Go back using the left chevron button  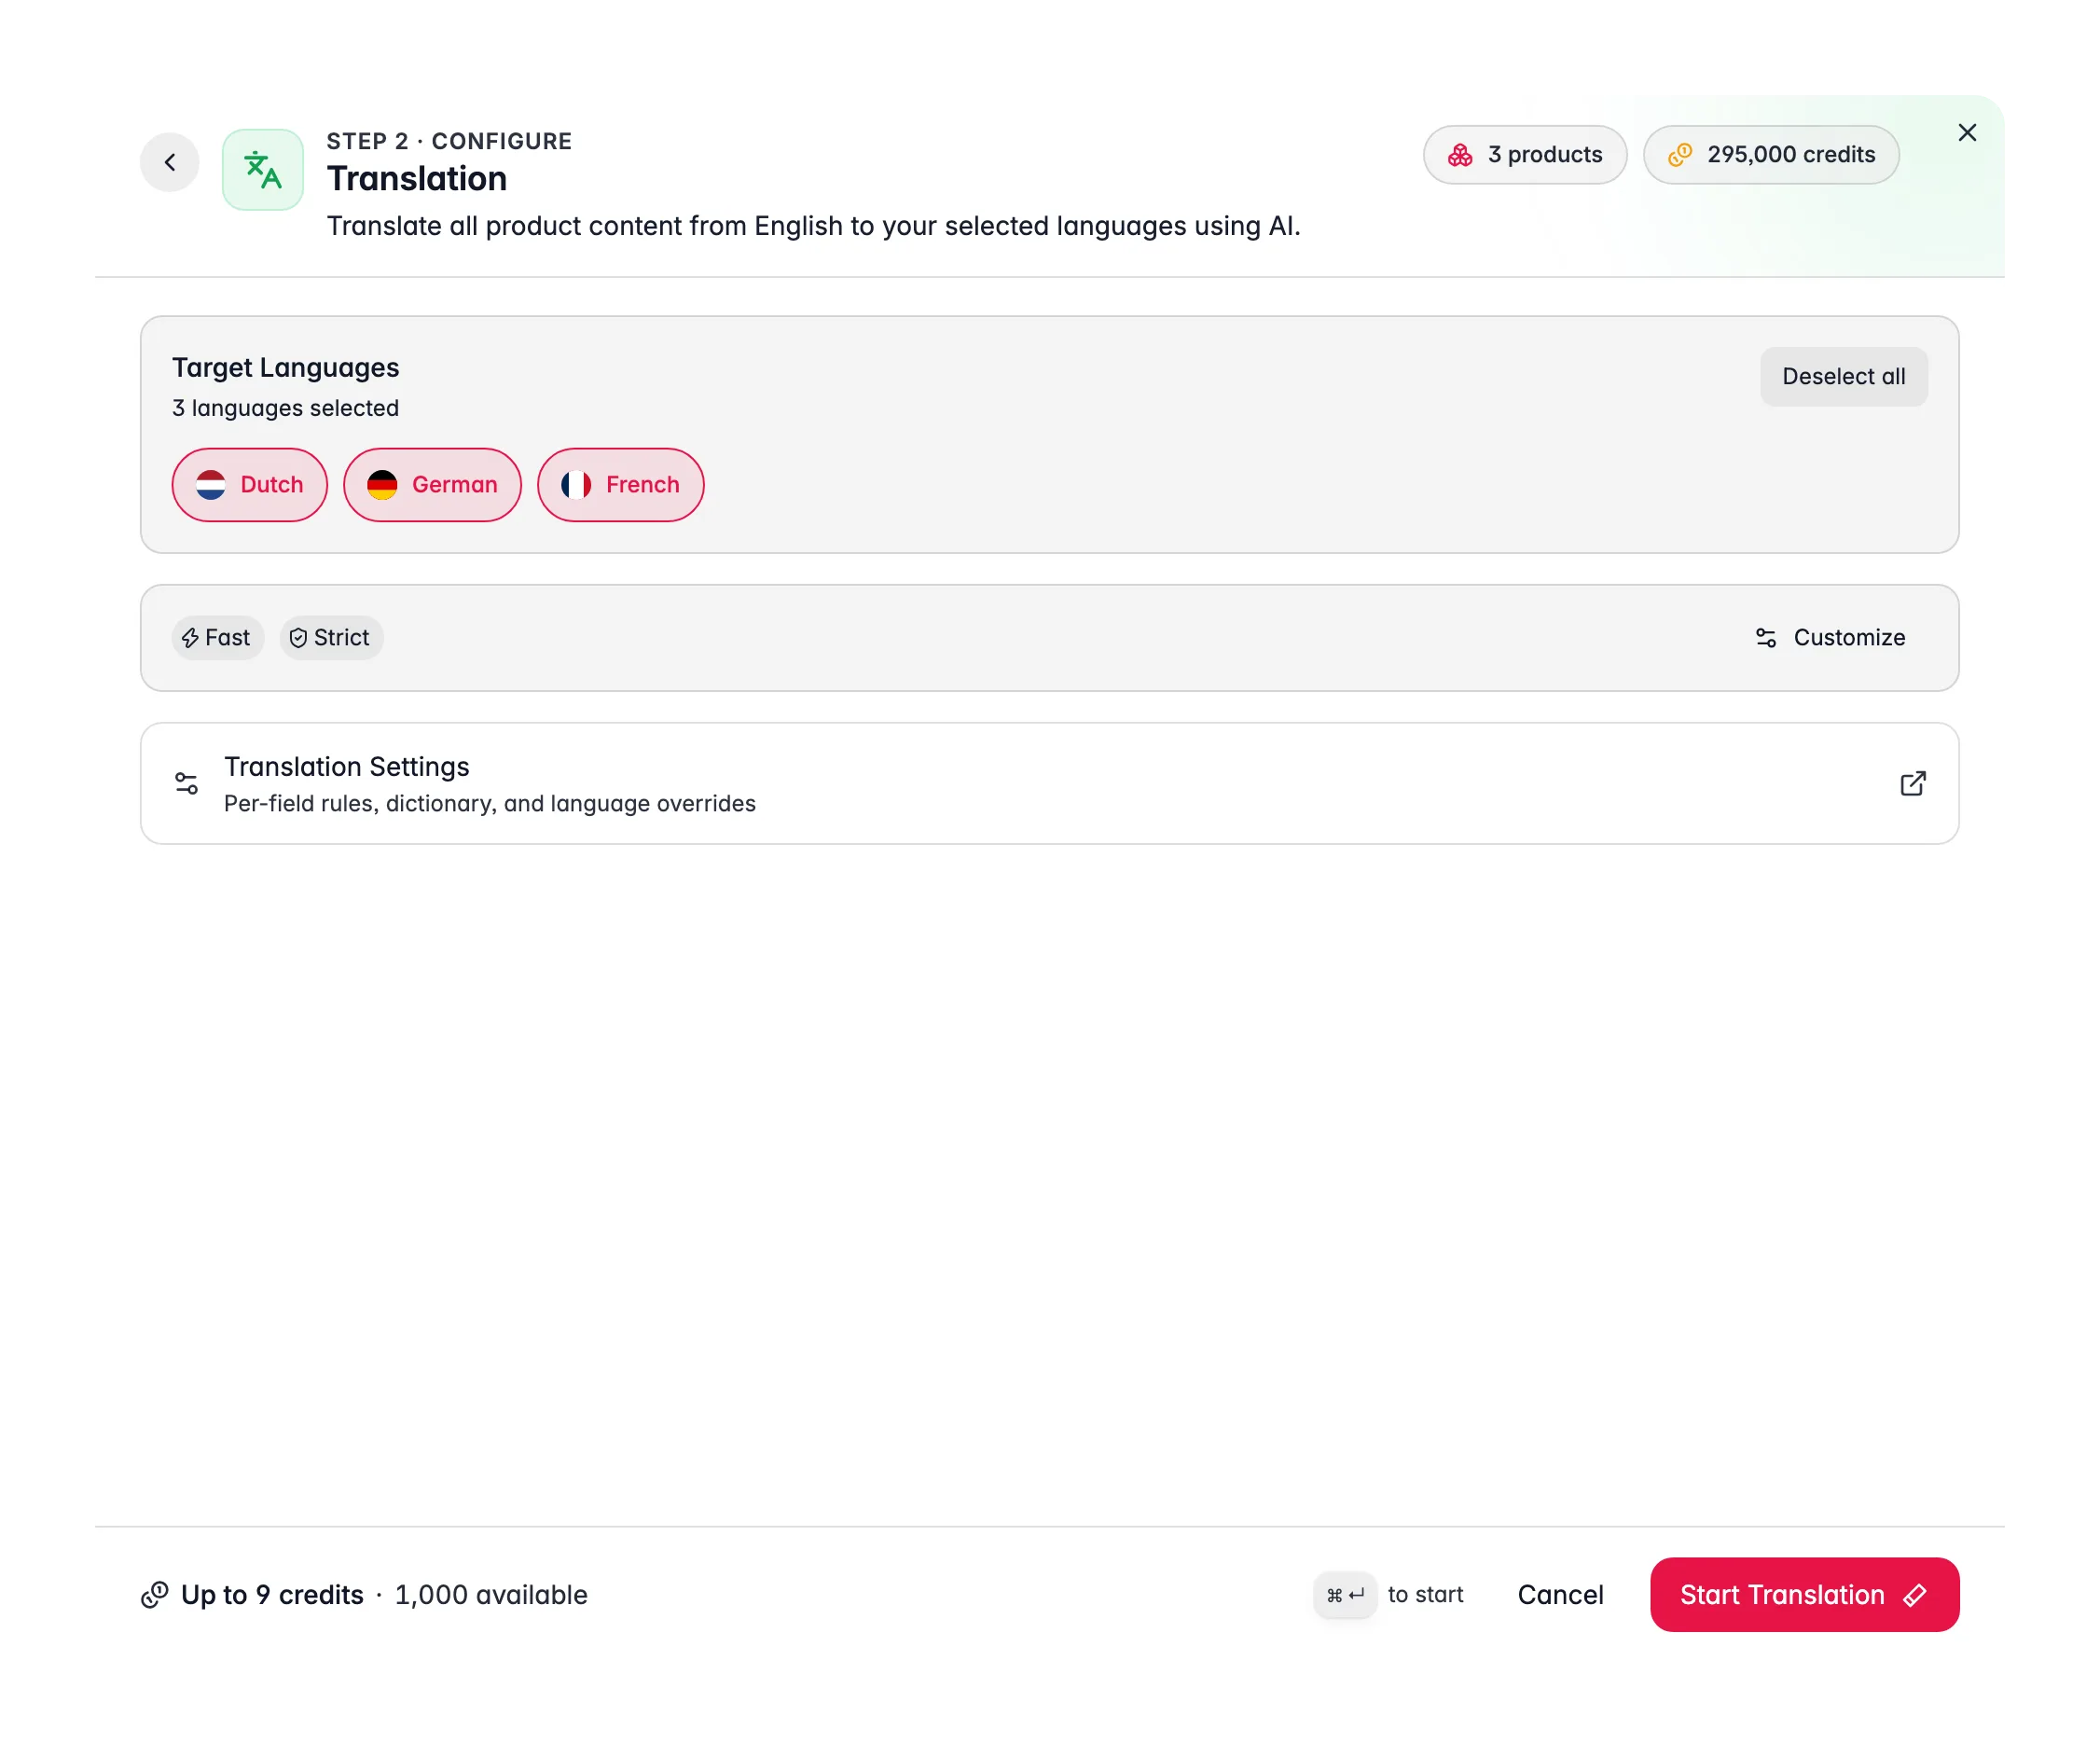[170, 162]
